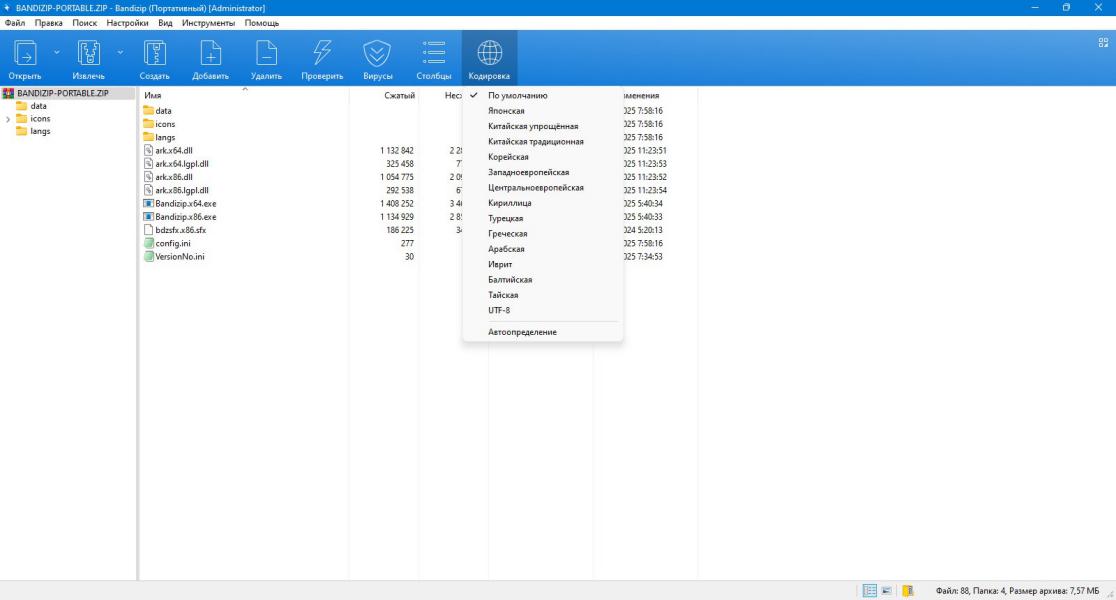This screenshot has width=1116, height=600.
Task: Click the Проверить (Test) lightning icon
Action: (322, 53)
